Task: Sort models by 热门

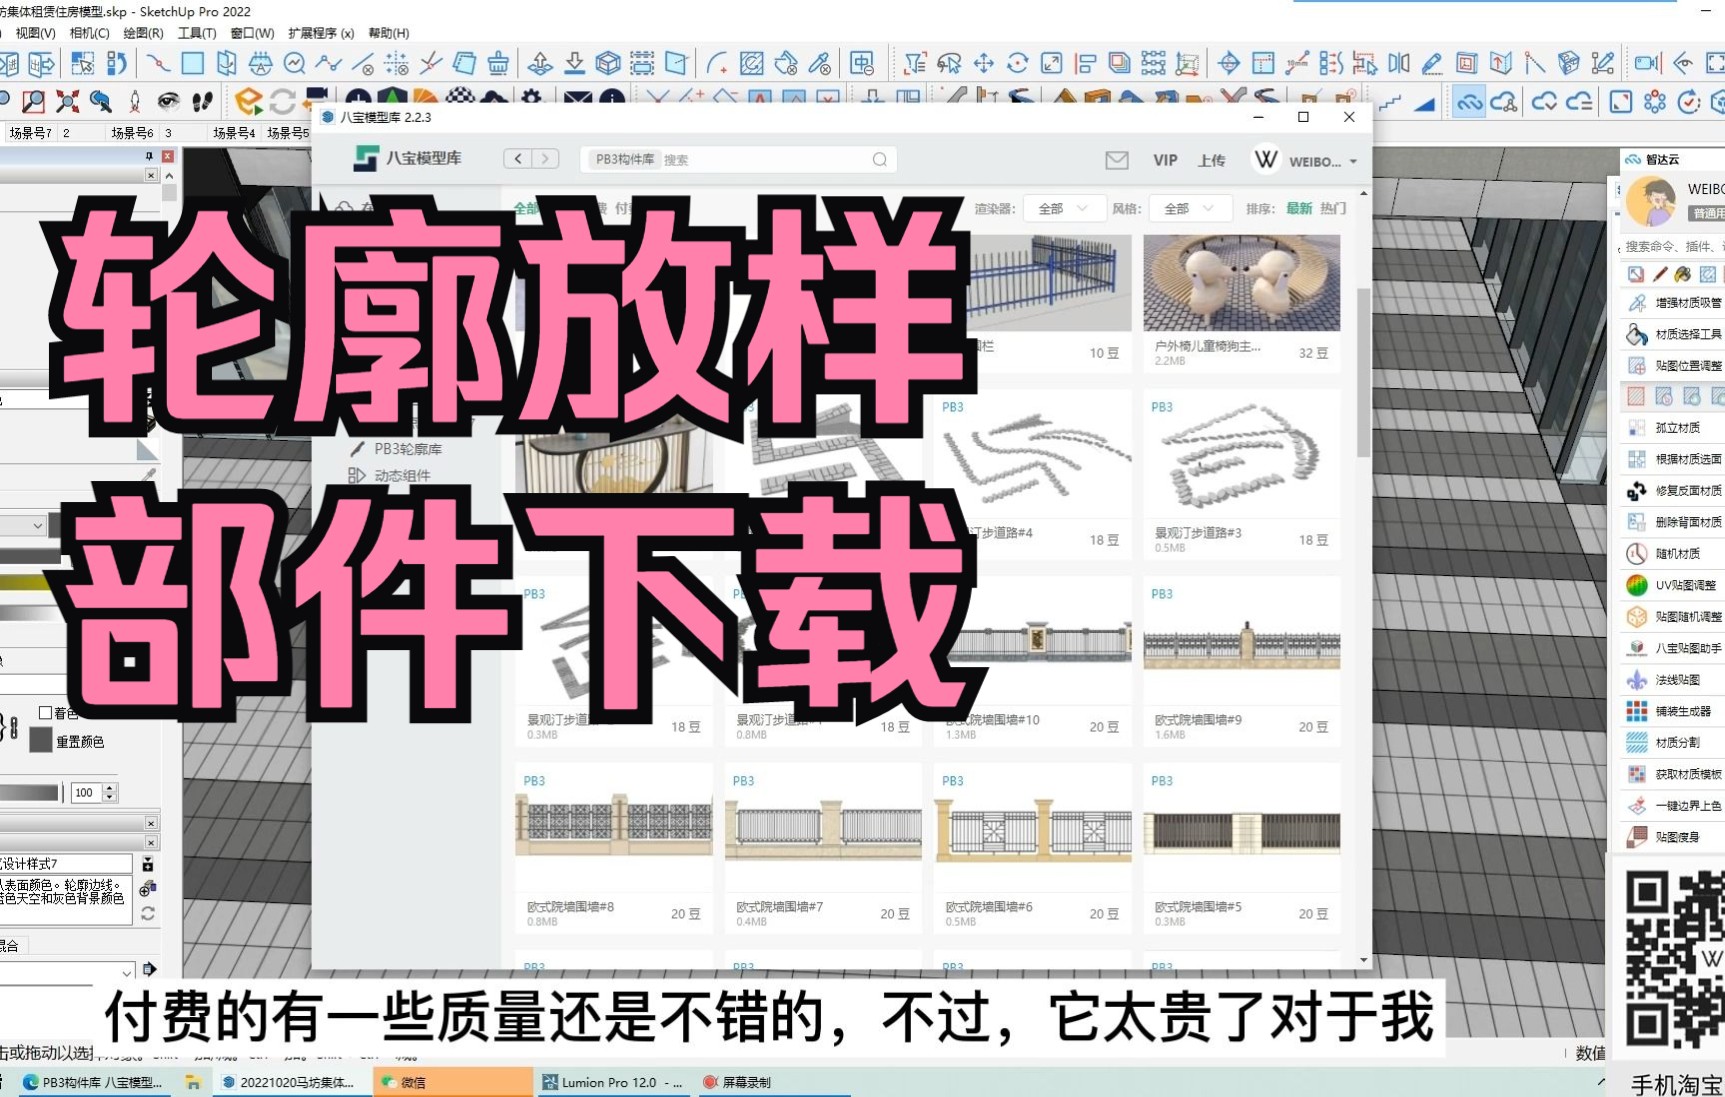Action: point(1333,208)
